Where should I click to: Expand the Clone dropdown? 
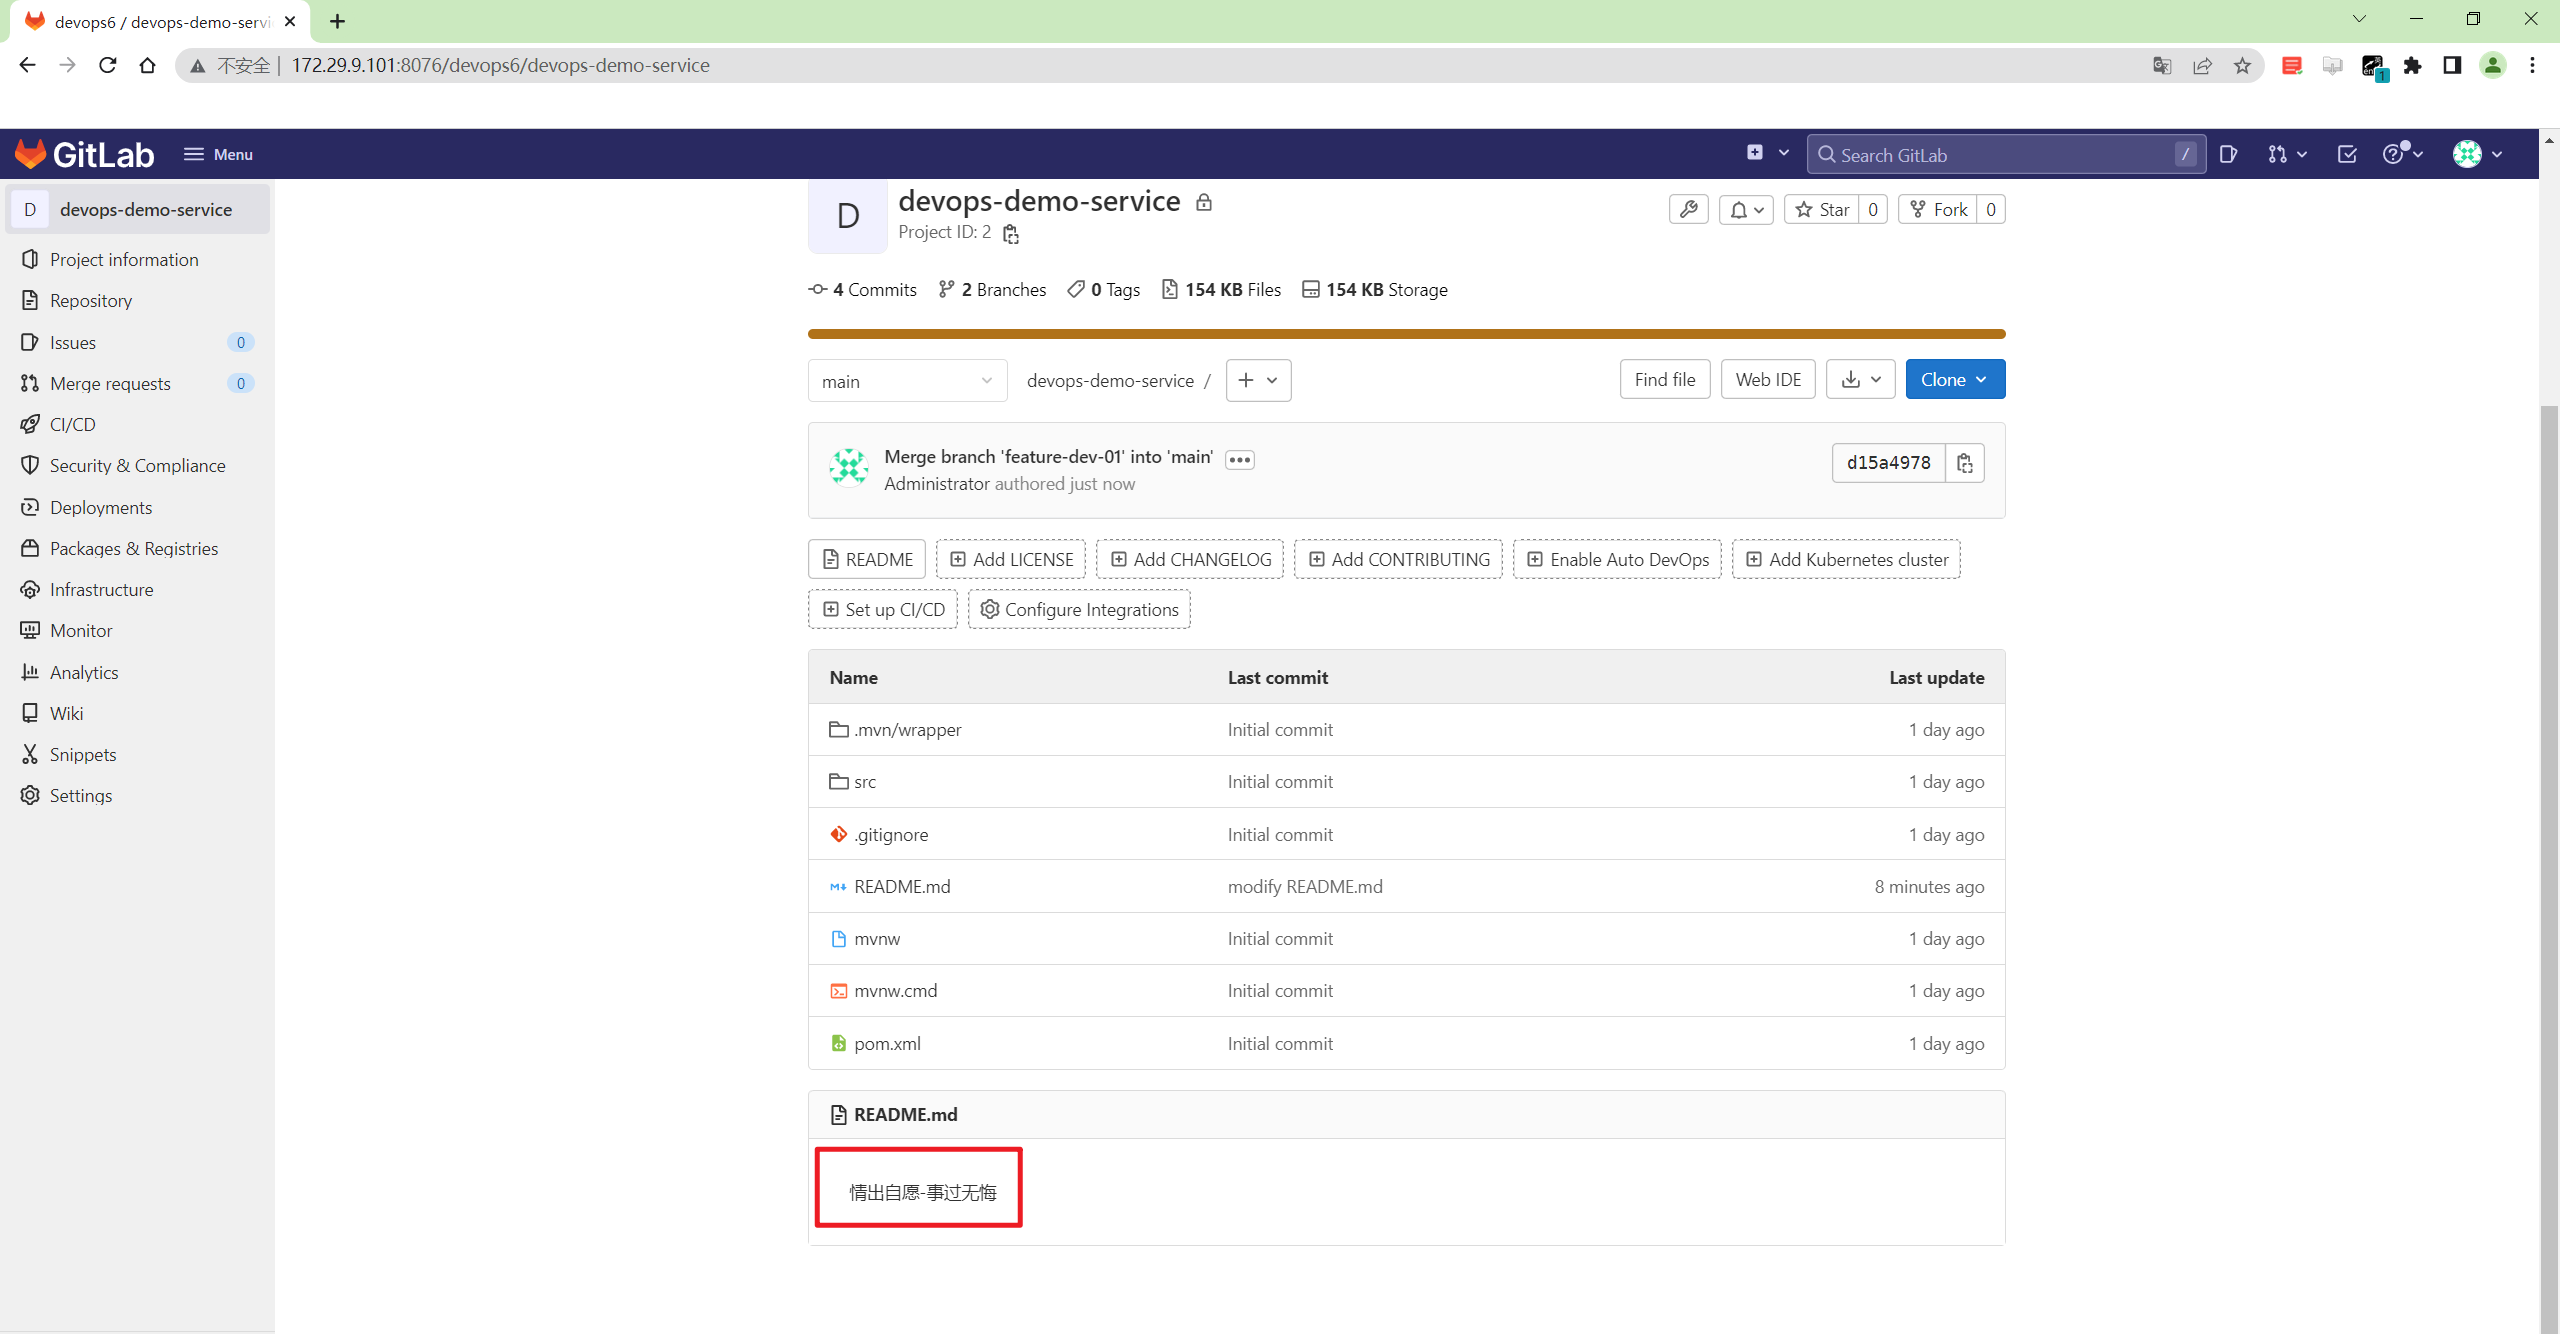click(1954, 380)
